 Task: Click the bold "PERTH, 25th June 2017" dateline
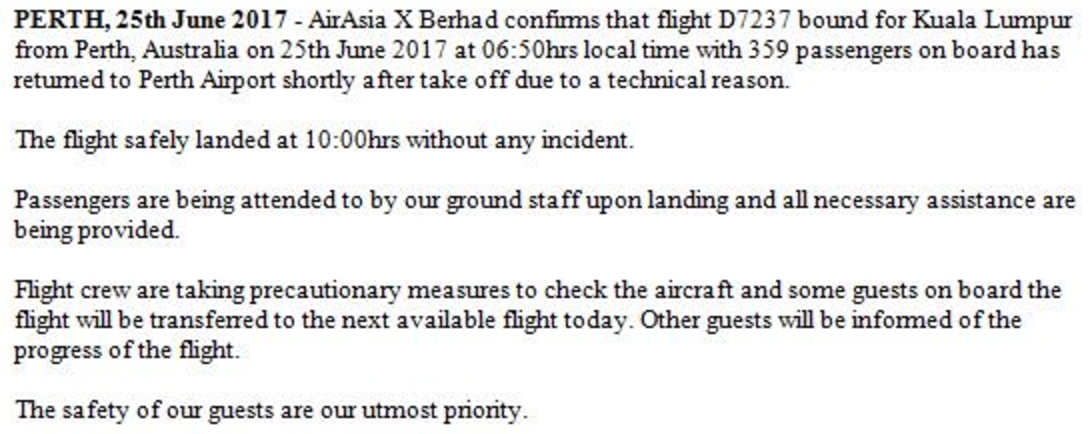coord(150,21)
